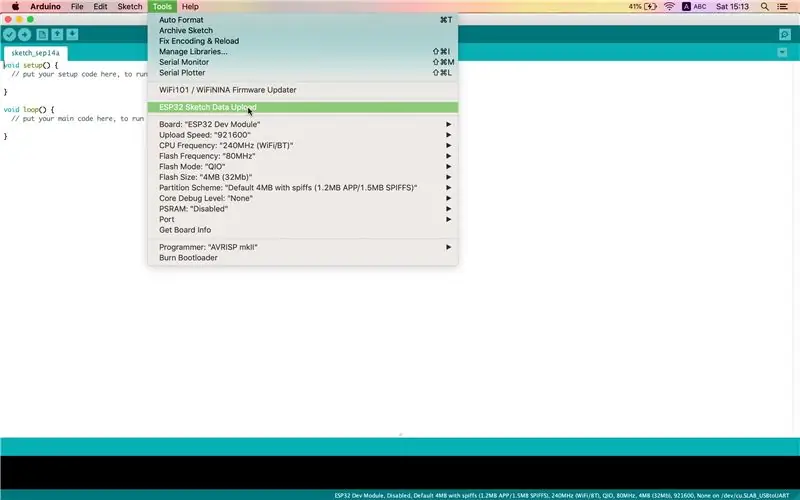This screenshot has height=500, width=800.
Task: Open the tab dropdown arrow at right
Action: coord(782,53)
